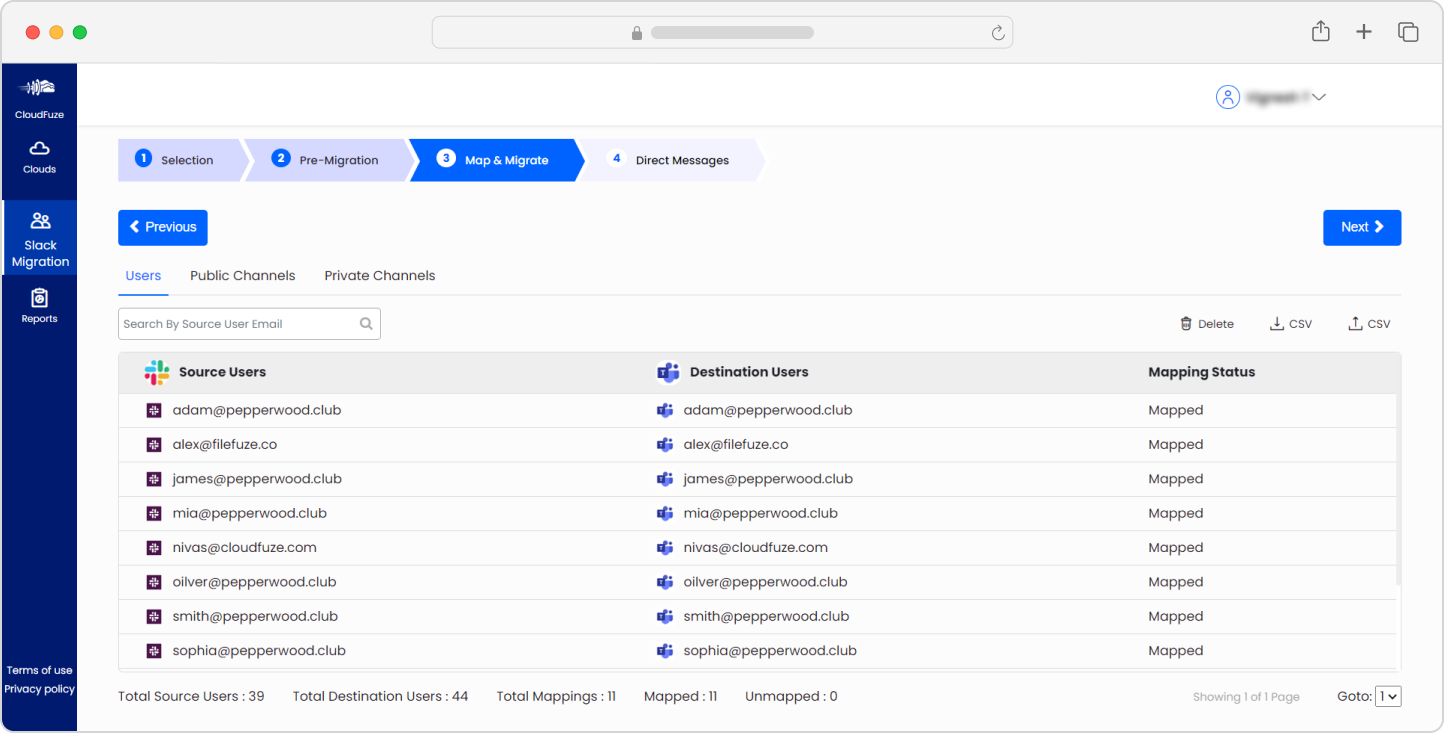Click Slack icon beside james@pepperwood.club source
Viewport: 1444px width, 733px height.
pyautogui.click(x=154, y=479)
